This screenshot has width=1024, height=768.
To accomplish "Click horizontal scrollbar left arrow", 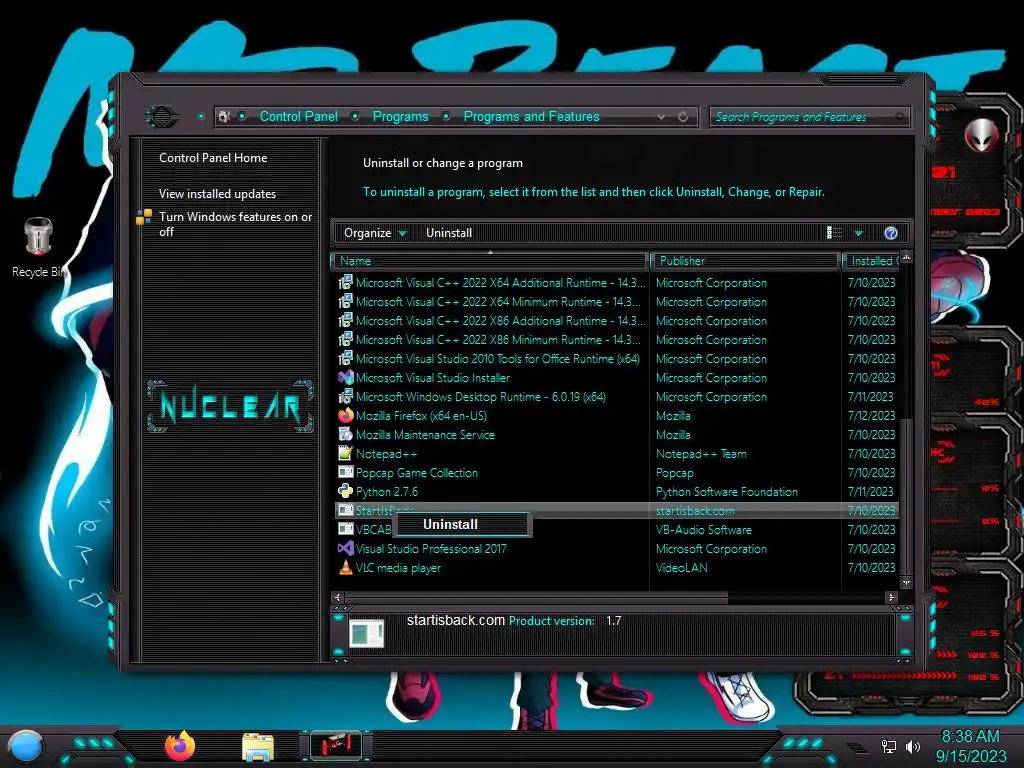I will pyautogui.click(x=337, y=598).
